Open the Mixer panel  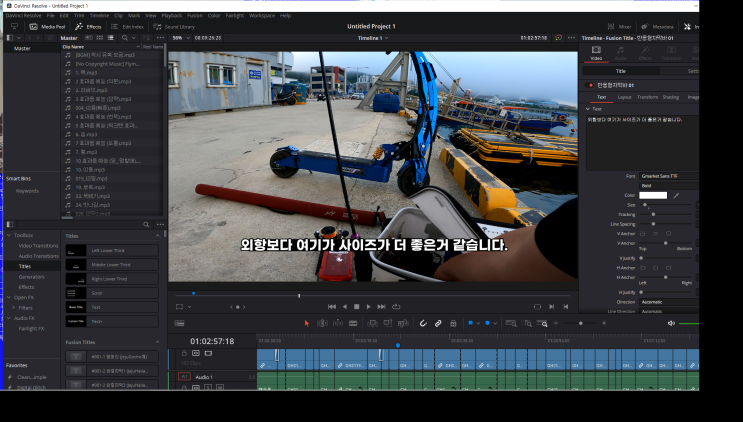(x=620, y=27)
